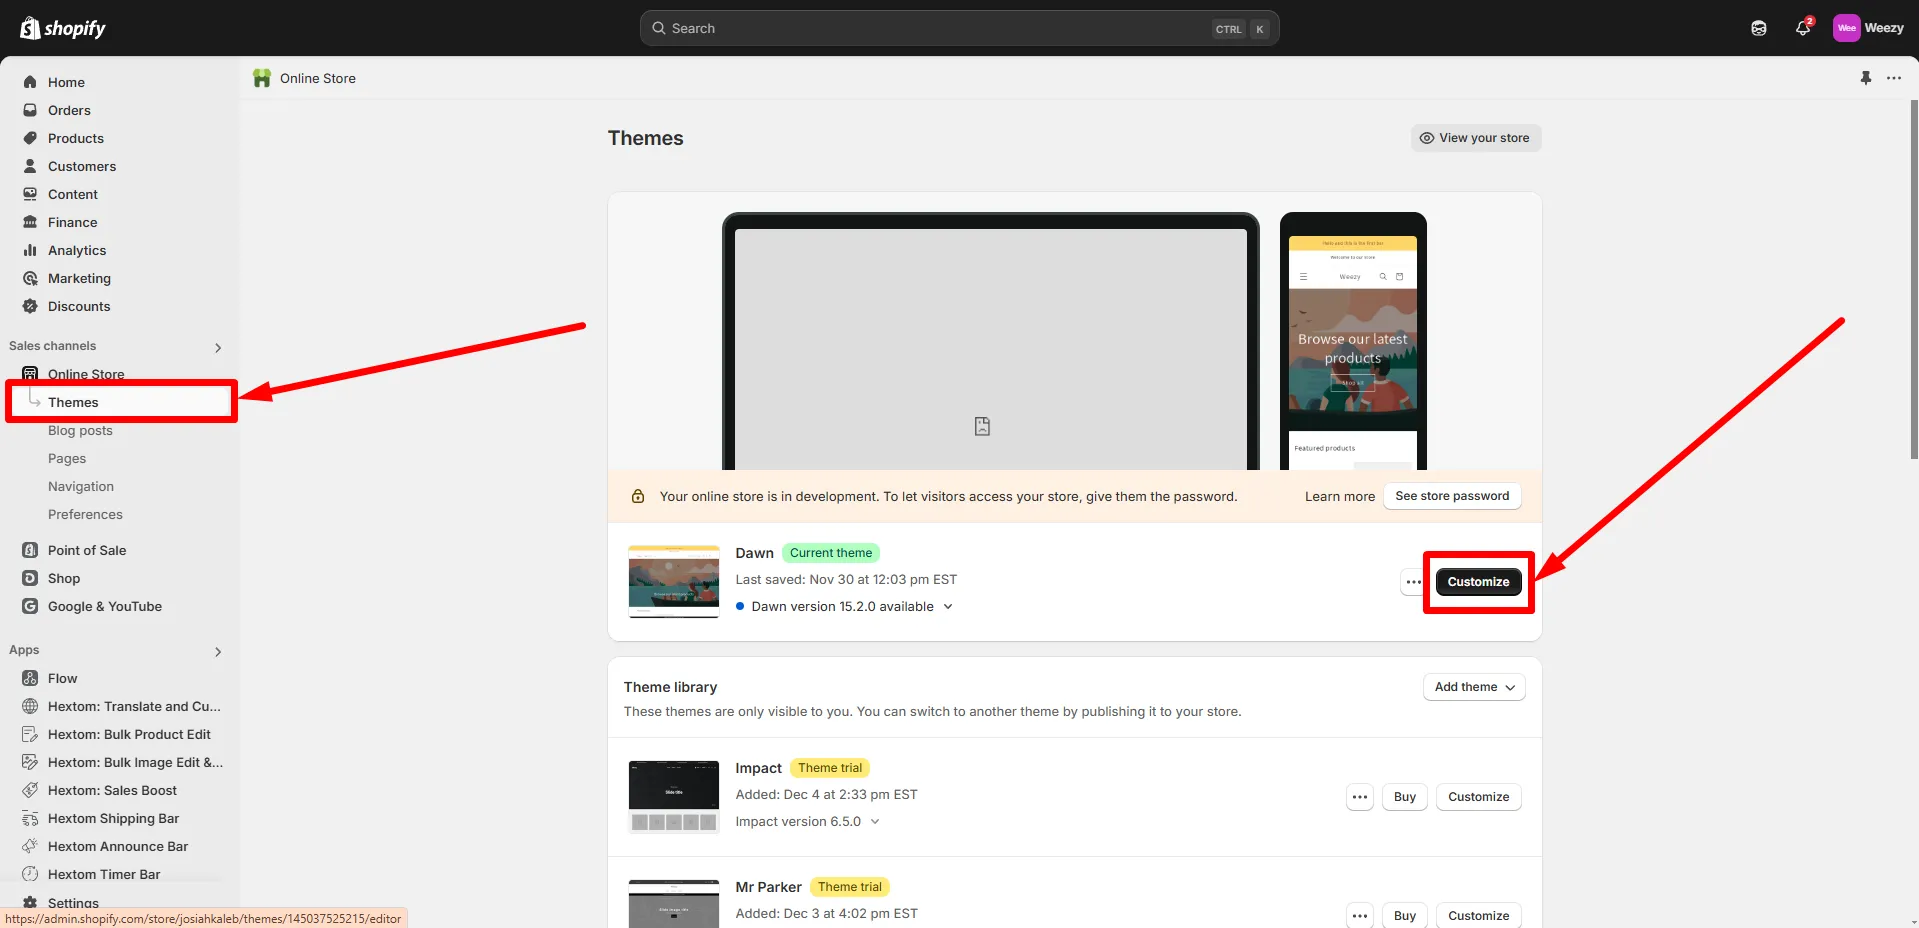
Task: Click the Dawn theme thumbnail
Action: tap(674, 582)
